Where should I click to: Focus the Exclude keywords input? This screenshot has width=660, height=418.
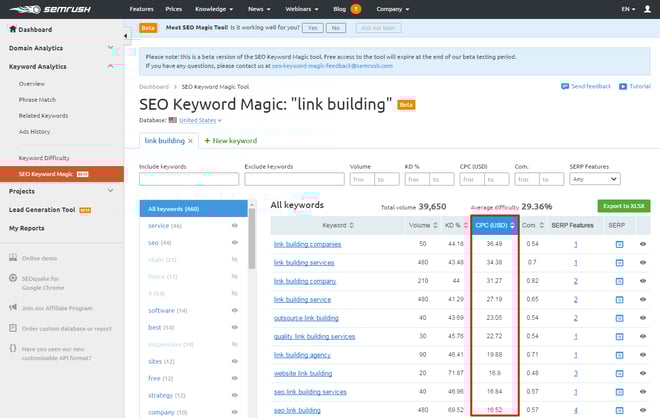(x=294, y=179)
